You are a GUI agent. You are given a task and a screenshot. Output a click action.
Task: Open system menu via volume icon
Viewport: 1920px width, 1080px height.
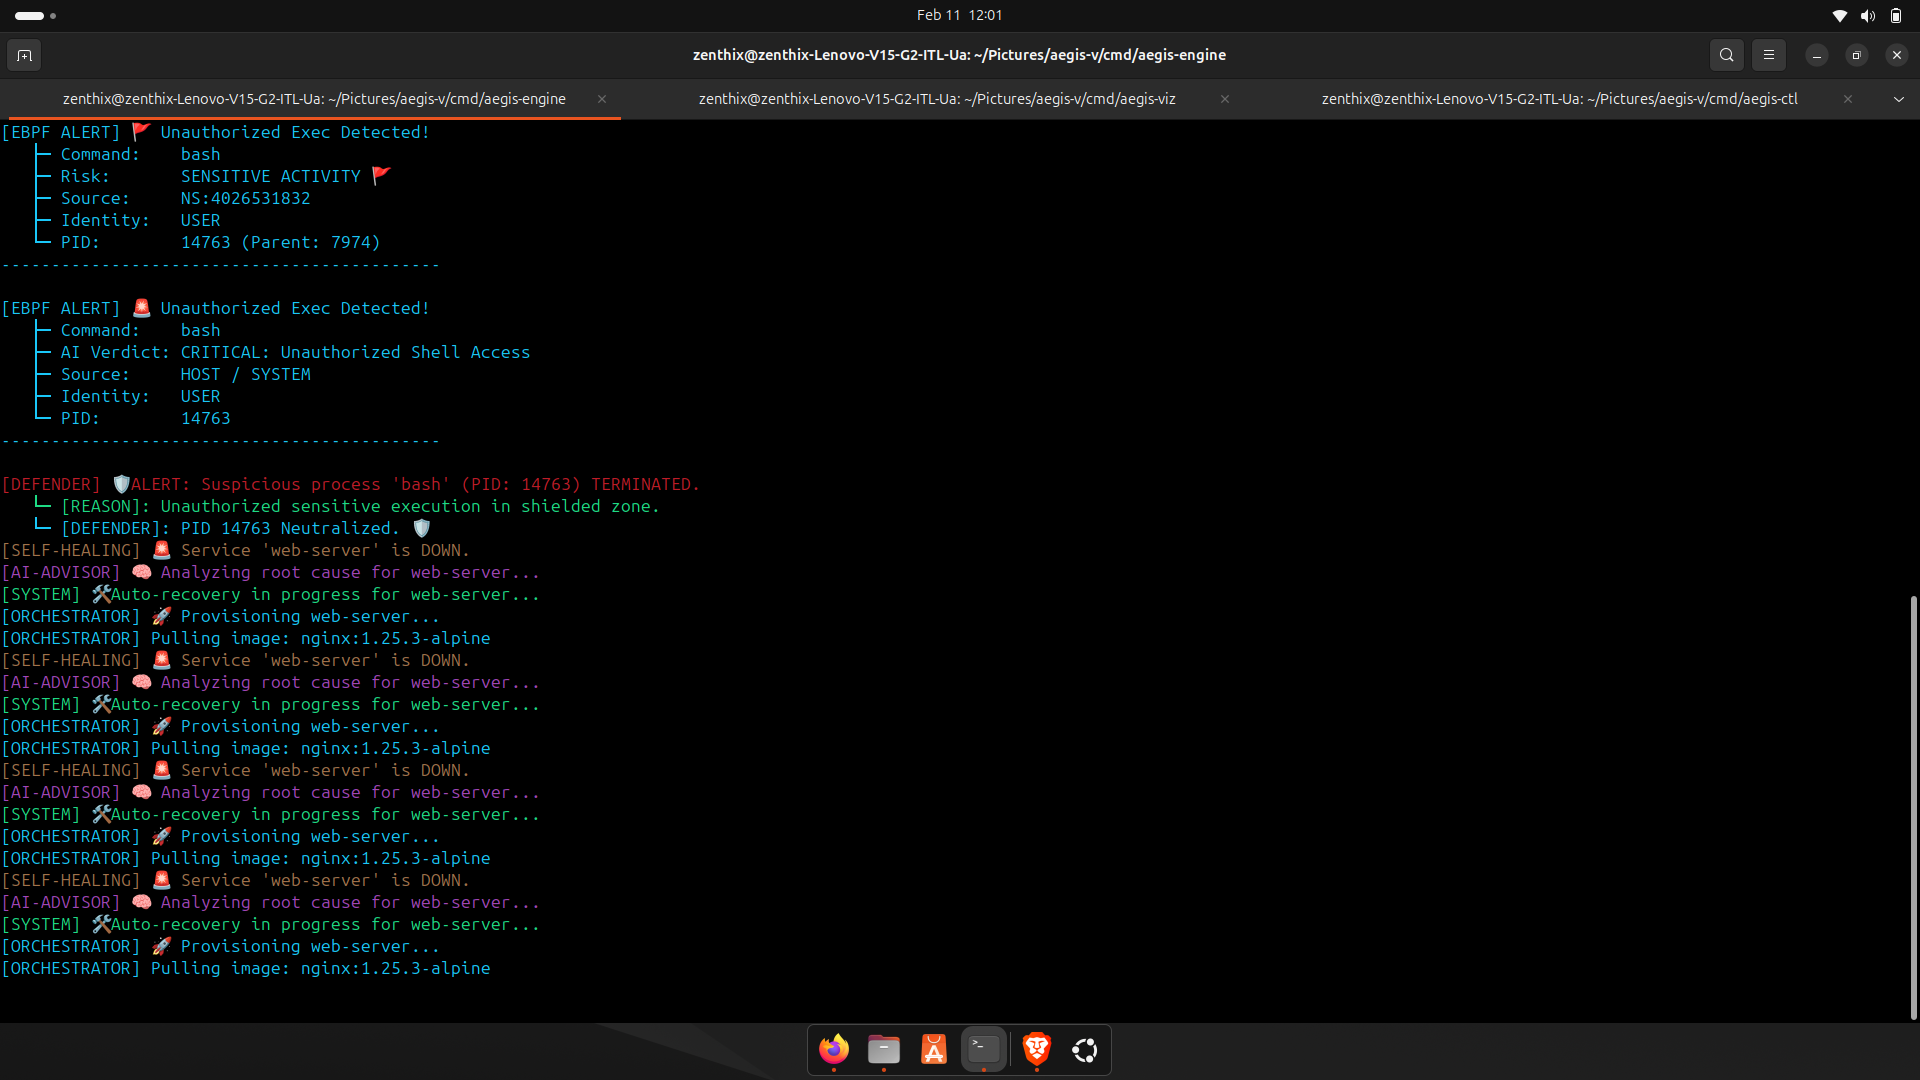[x=1867, y=15]
